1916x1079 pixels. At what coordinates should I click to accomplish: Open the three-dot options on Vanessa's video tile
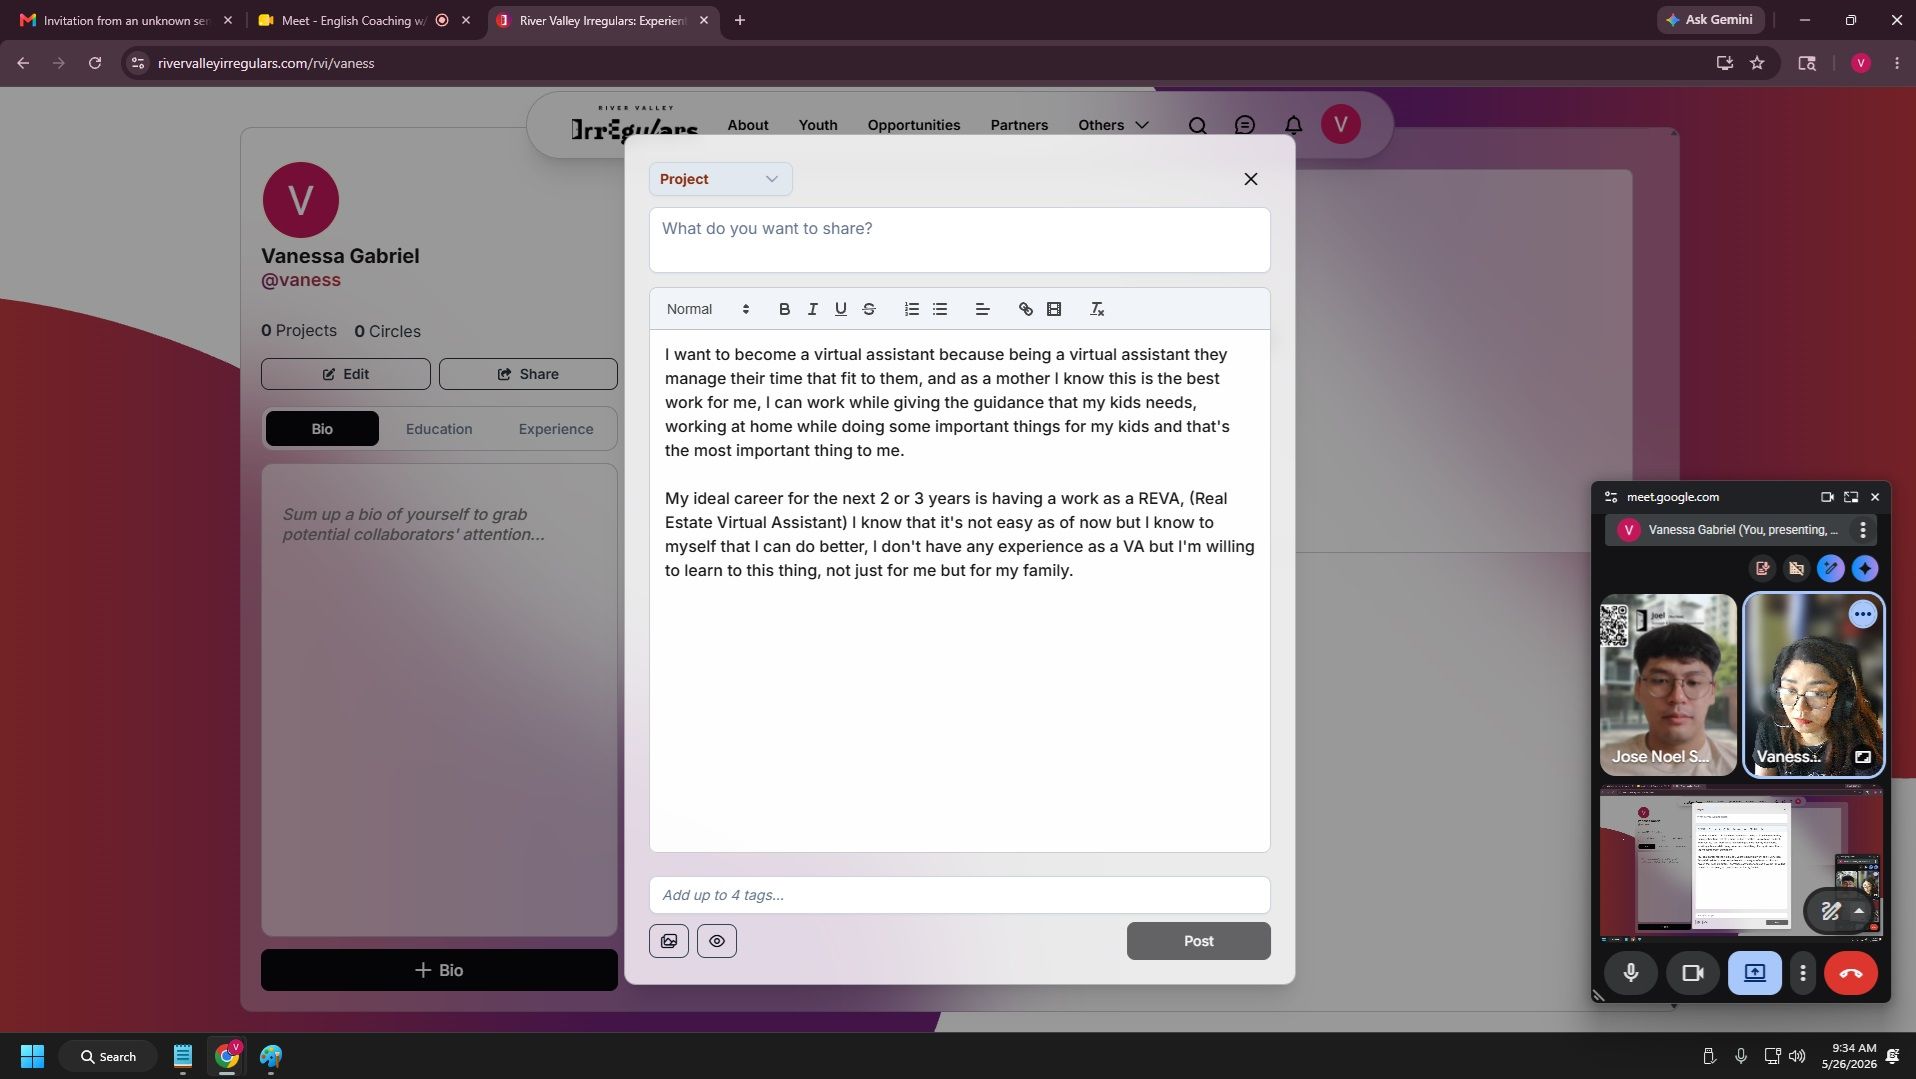pyautogui.click(x=1862, y=614)
